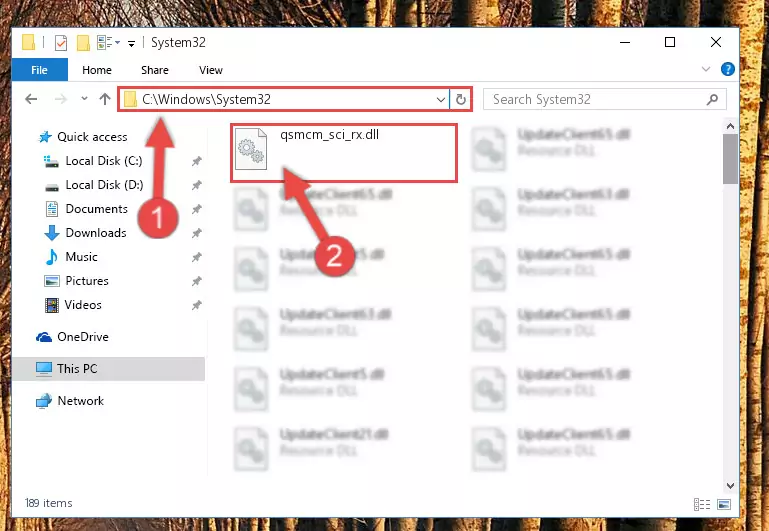This screenshot has width=769, height=531.
Task: Click the pin icon next to Music
Action: click(x=196, y=257)
